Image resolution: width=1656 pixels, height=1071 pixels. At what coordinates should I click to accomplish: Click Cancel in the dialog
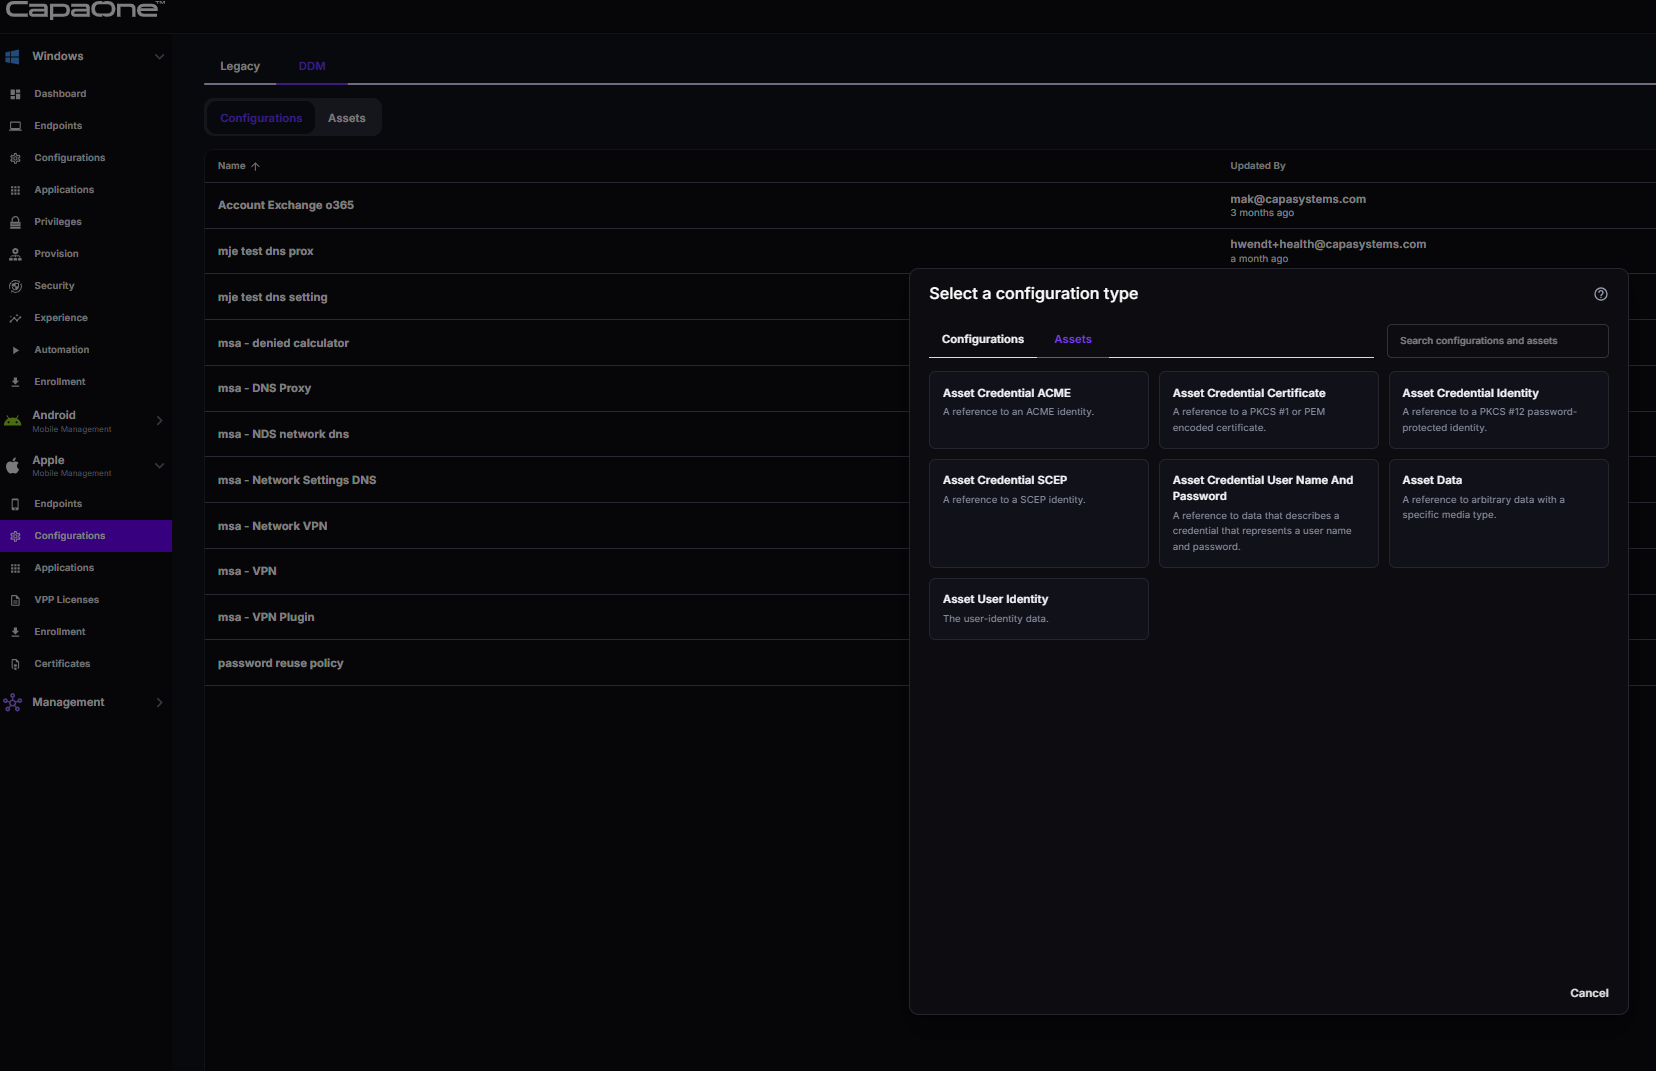tap(1589, 993)
